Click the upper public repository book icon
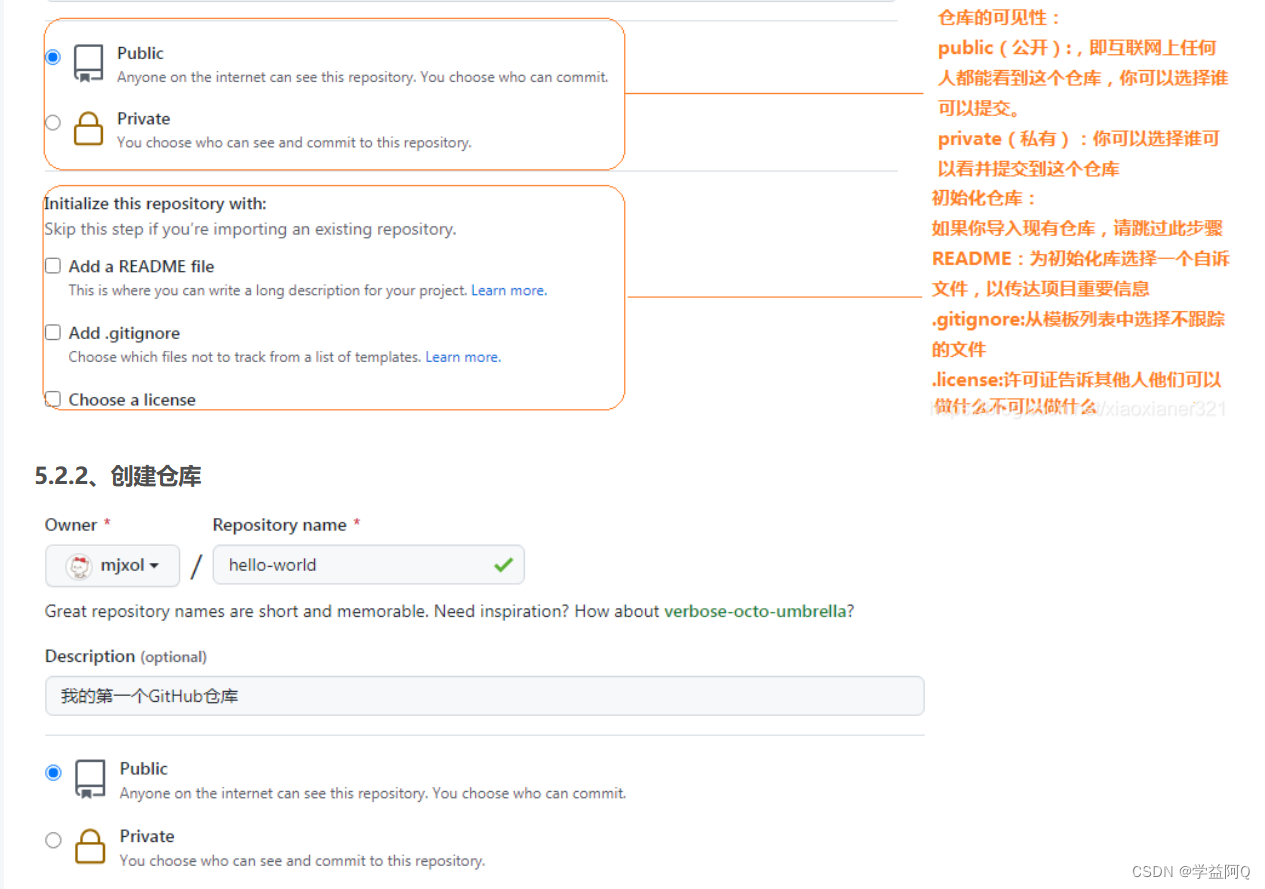The width and height of the screenshot is (1265, 889). (x=89, y=63)
